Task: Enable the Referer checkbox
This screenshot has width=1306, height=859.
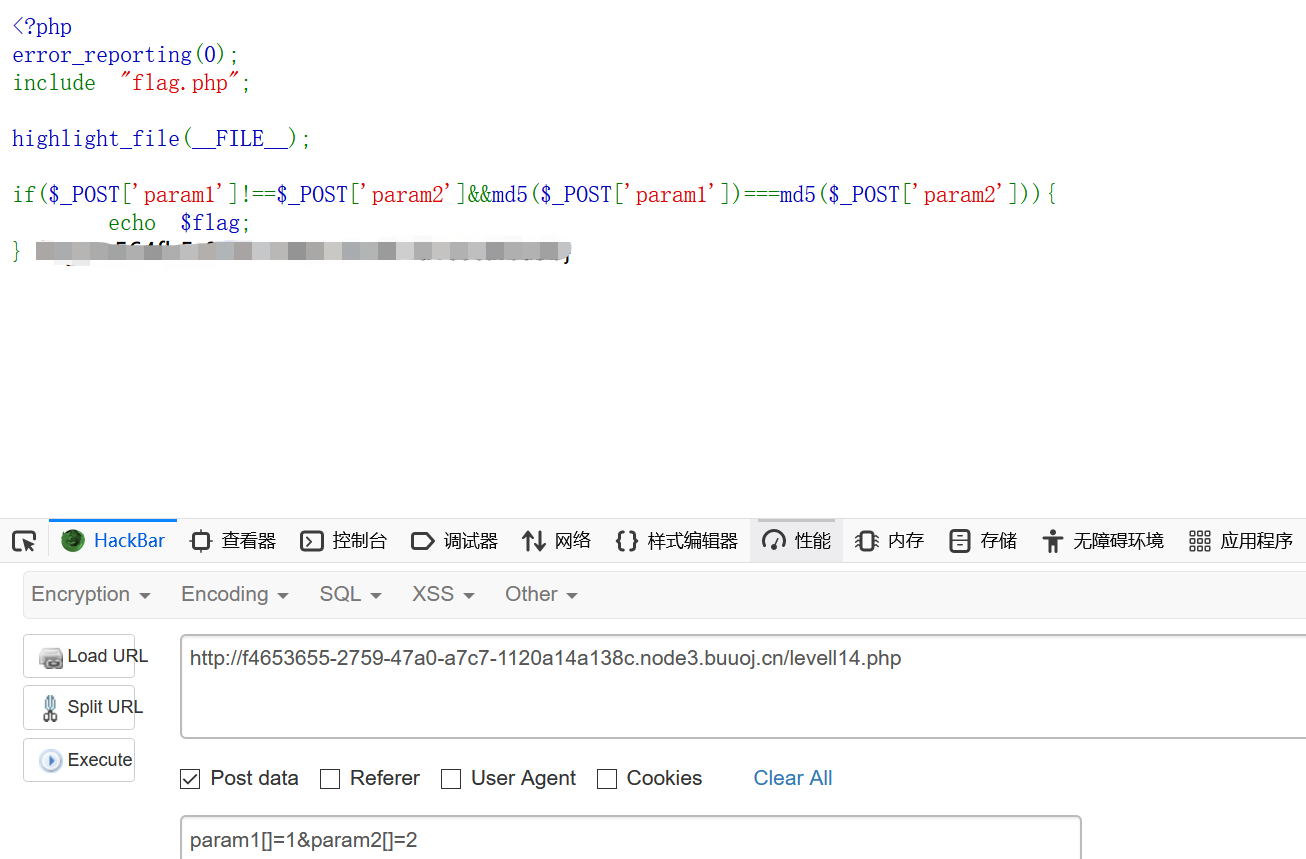Action: pos(330,778)
